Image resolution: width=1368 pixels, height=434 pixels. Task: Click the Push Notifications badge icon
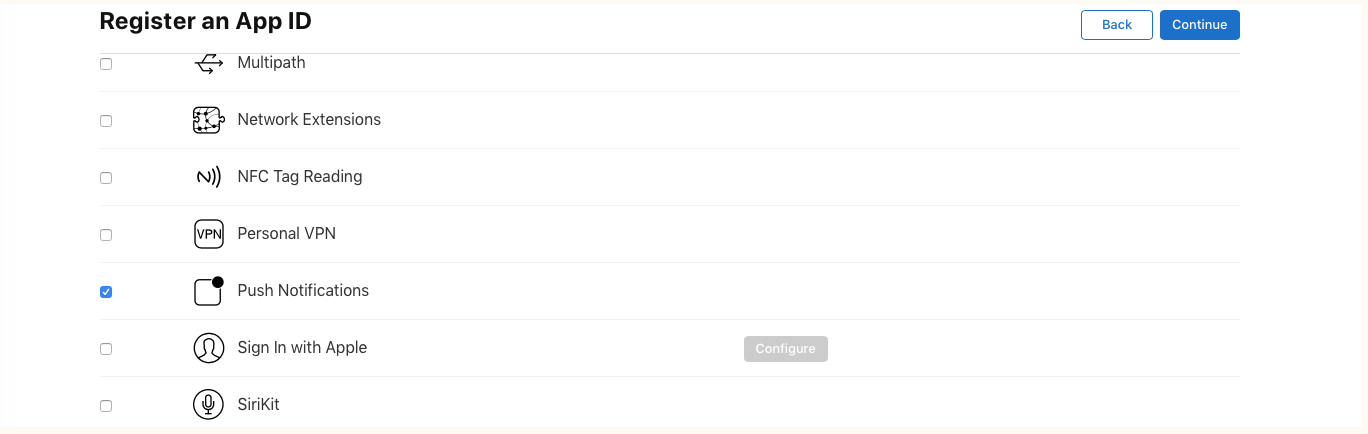tap(208, 291)
